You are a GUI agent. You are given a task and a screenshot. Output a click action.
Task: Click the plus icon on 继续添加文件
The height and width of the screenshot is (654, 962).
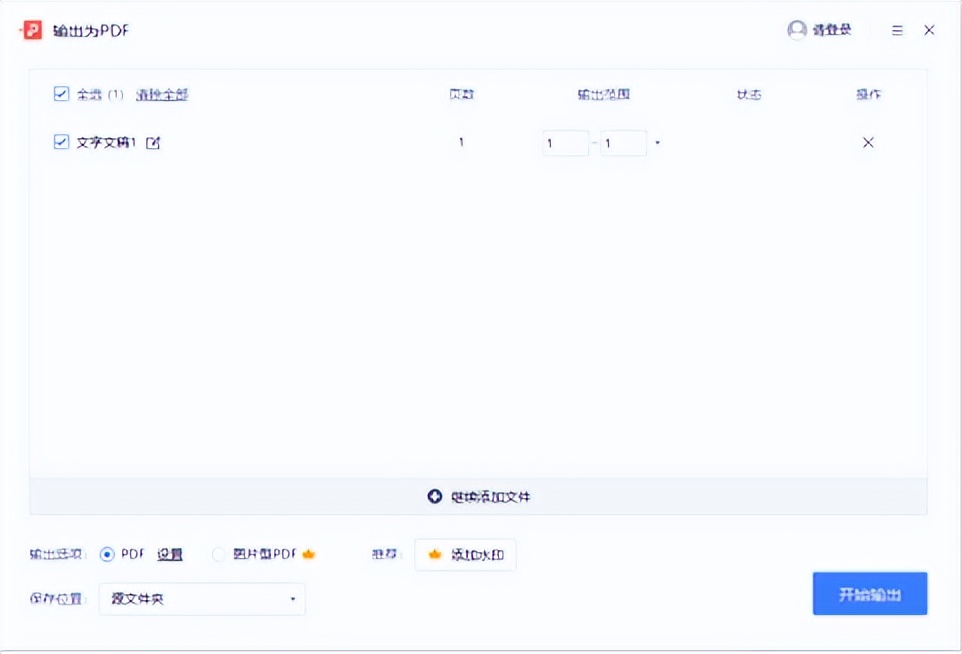click(x=434, y=496)
